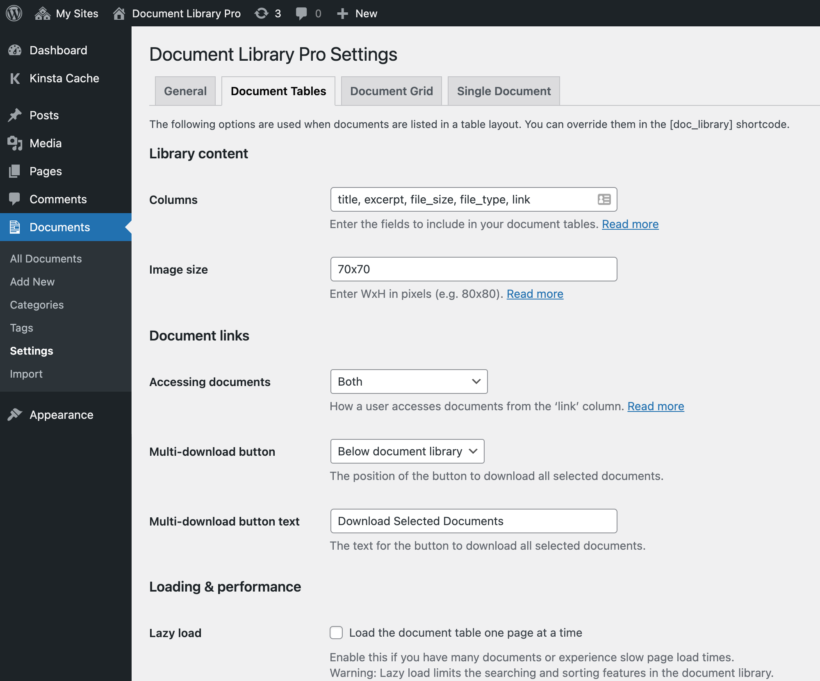
Task: Select the Appearance paintbrush icon
Action: [15, 414]
